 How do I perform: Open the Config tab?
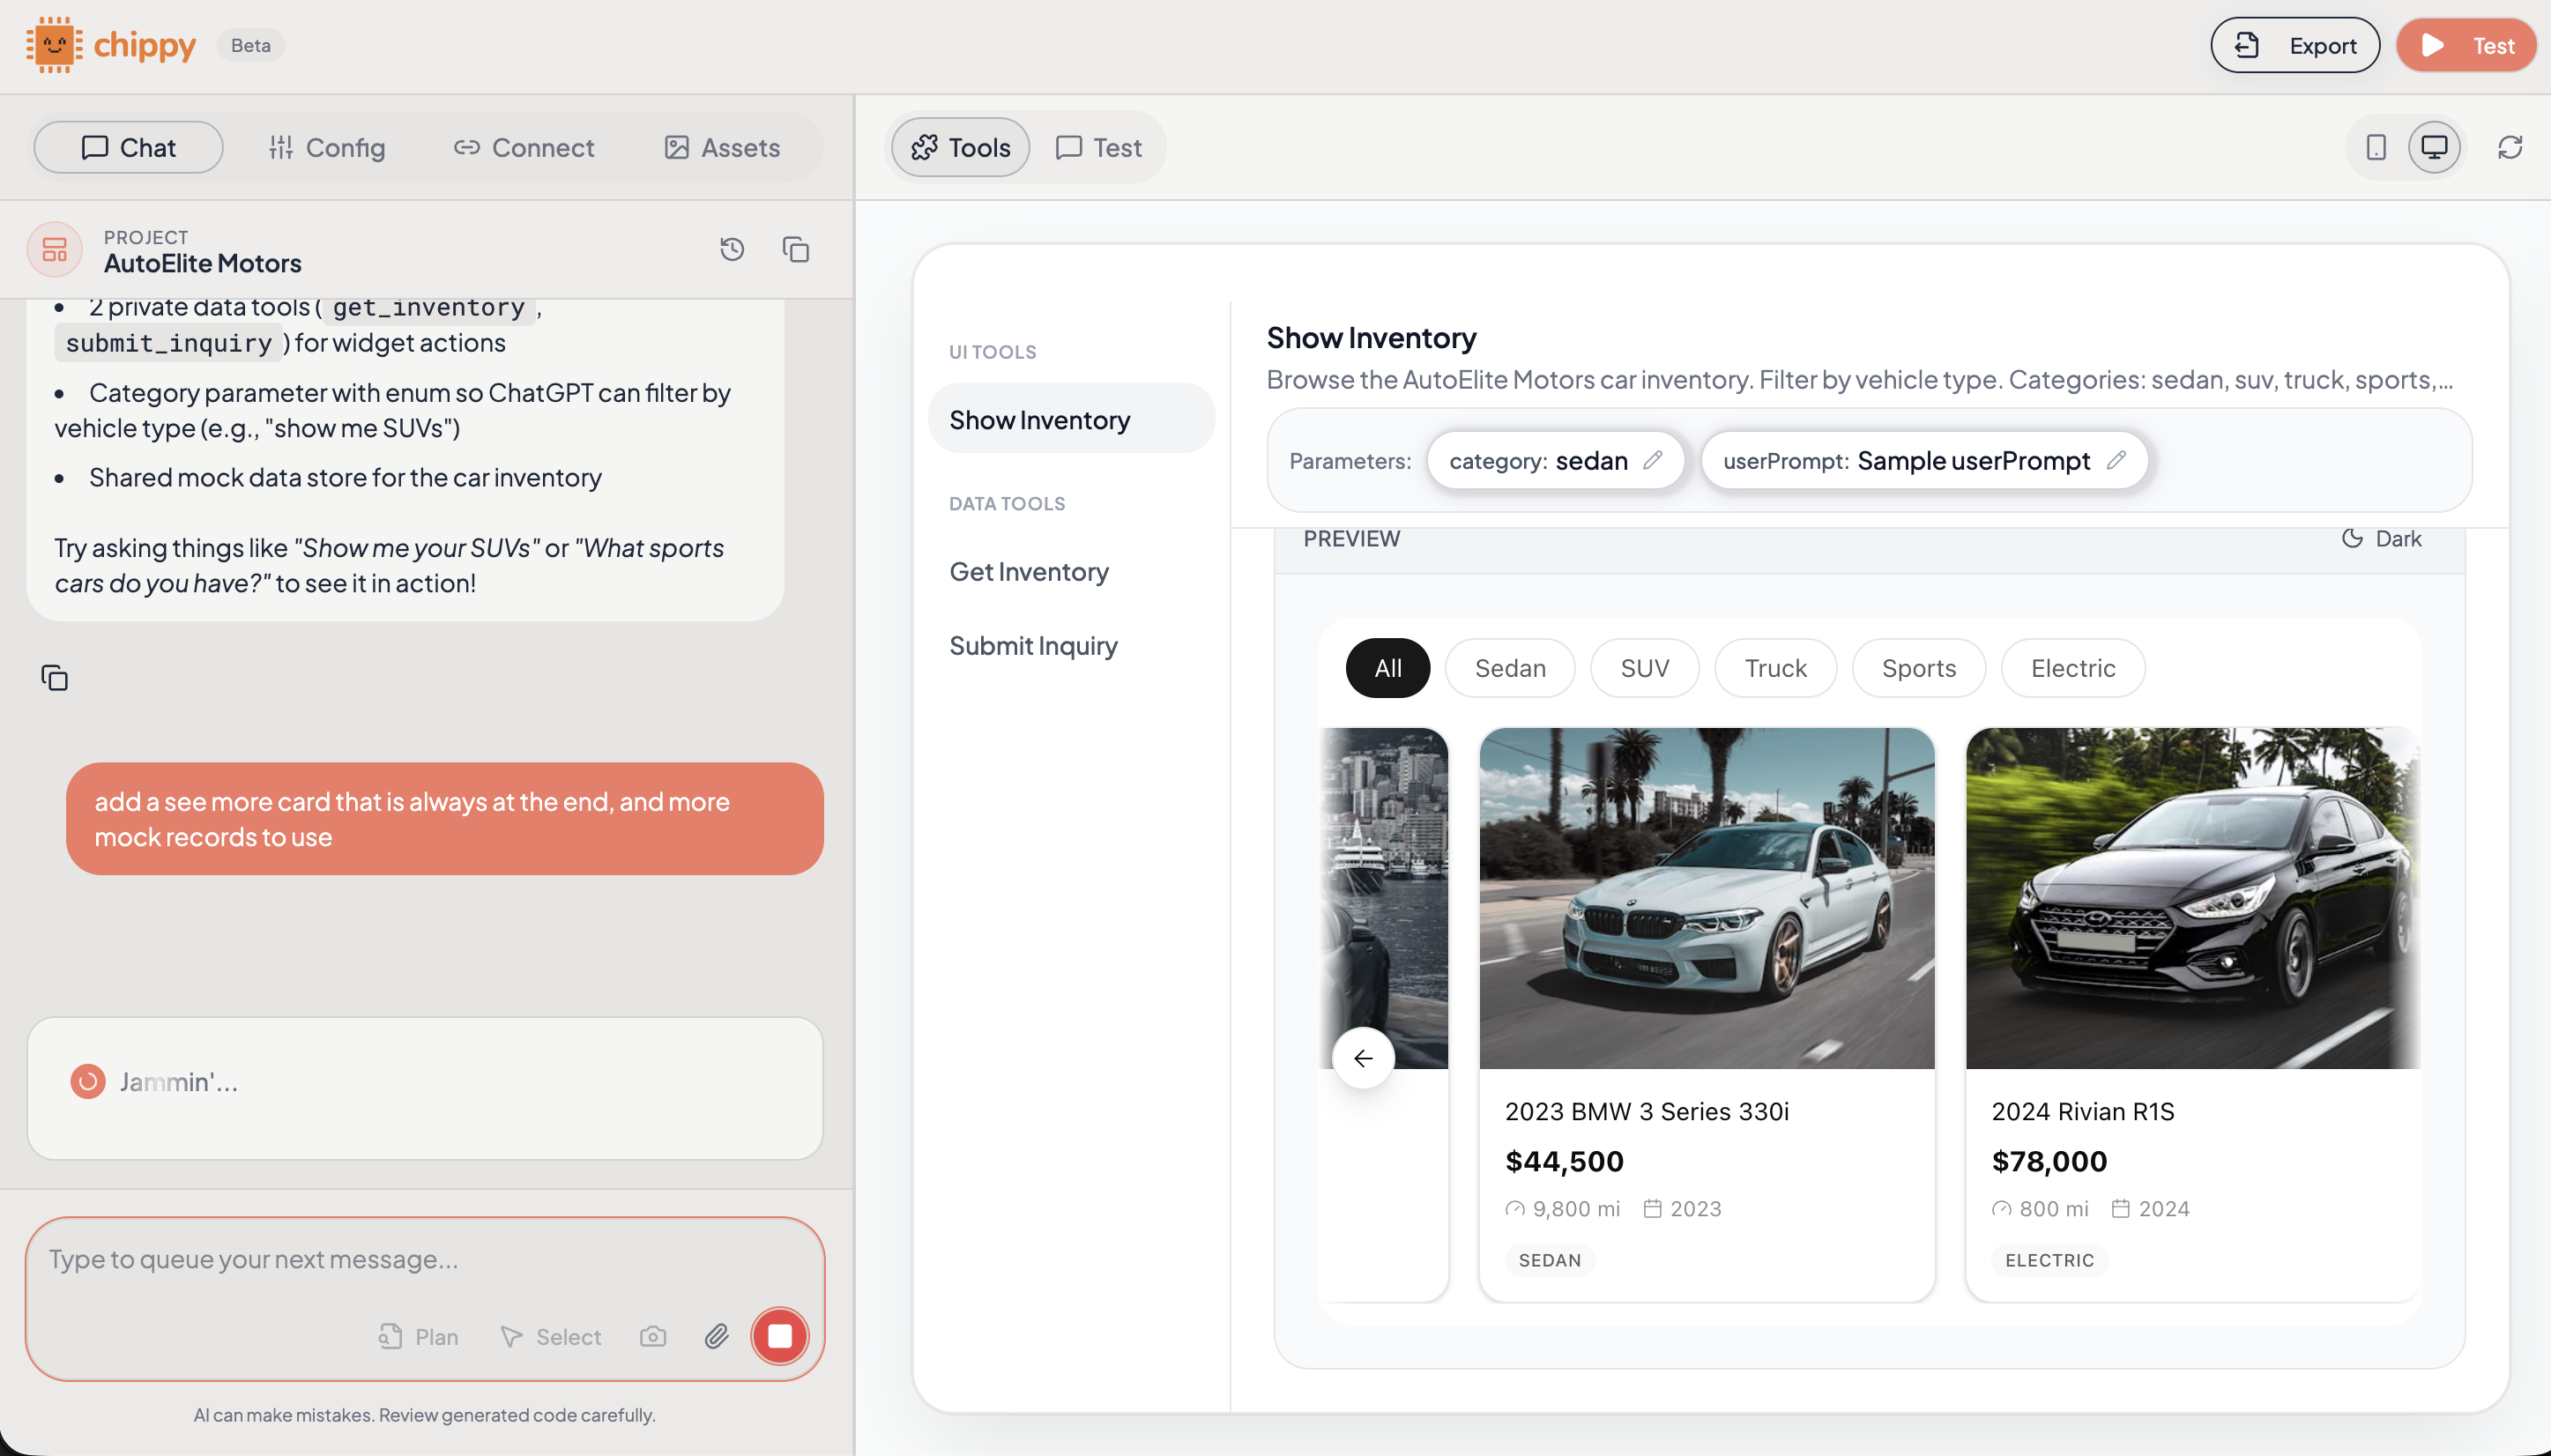327,147
